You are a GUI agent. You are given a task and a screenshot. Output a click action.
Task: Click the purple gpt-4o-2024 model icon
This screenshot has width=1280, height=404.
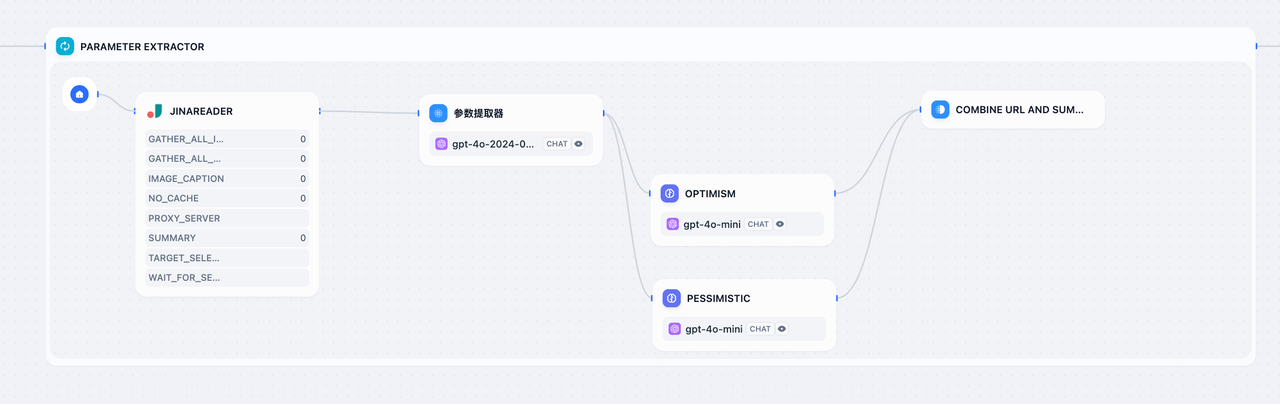coord(441,144)
